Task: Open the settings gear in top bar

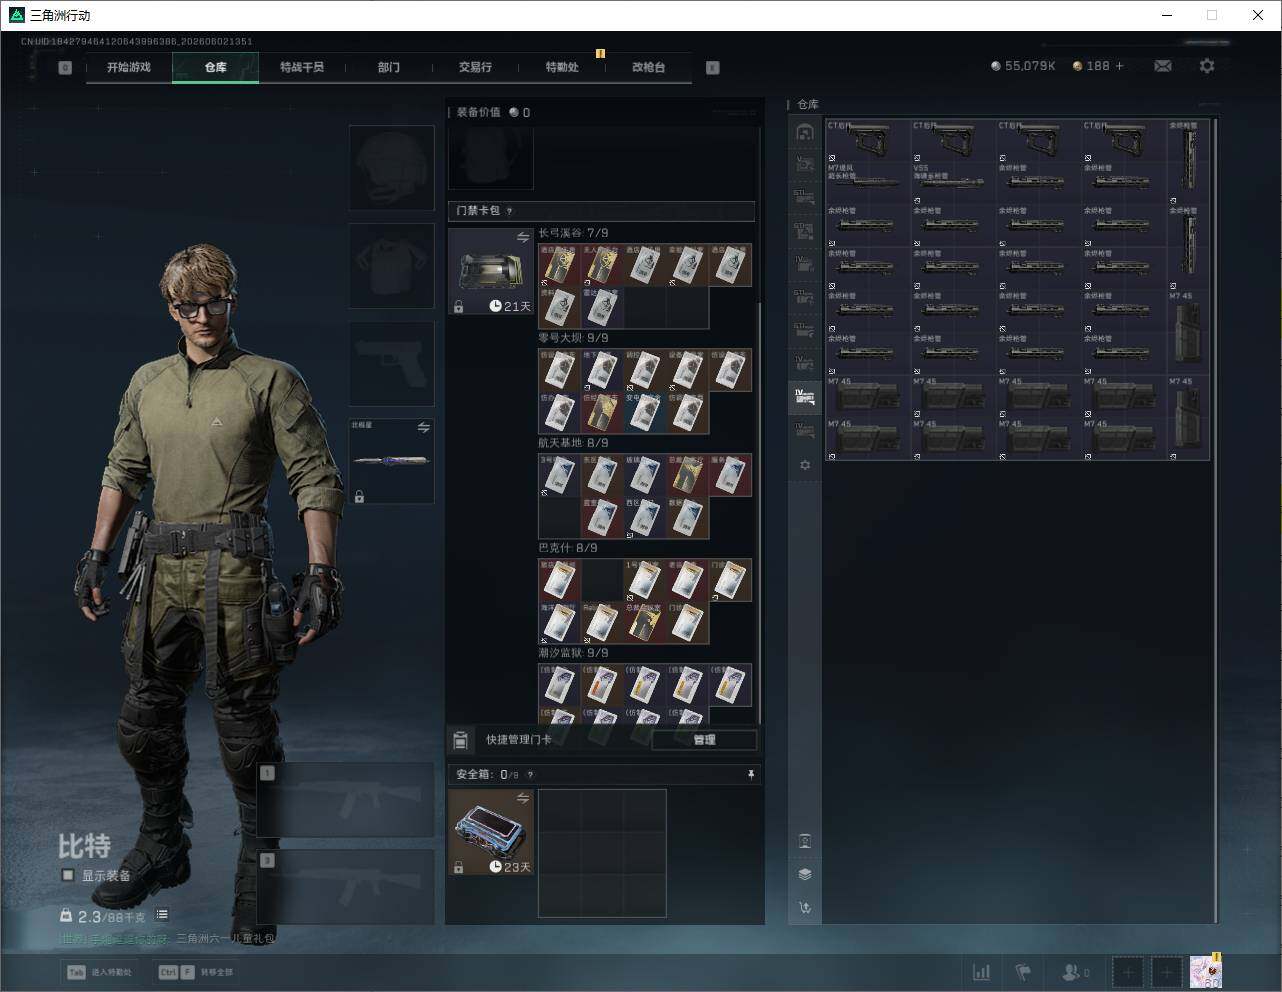Action: 1207,66
